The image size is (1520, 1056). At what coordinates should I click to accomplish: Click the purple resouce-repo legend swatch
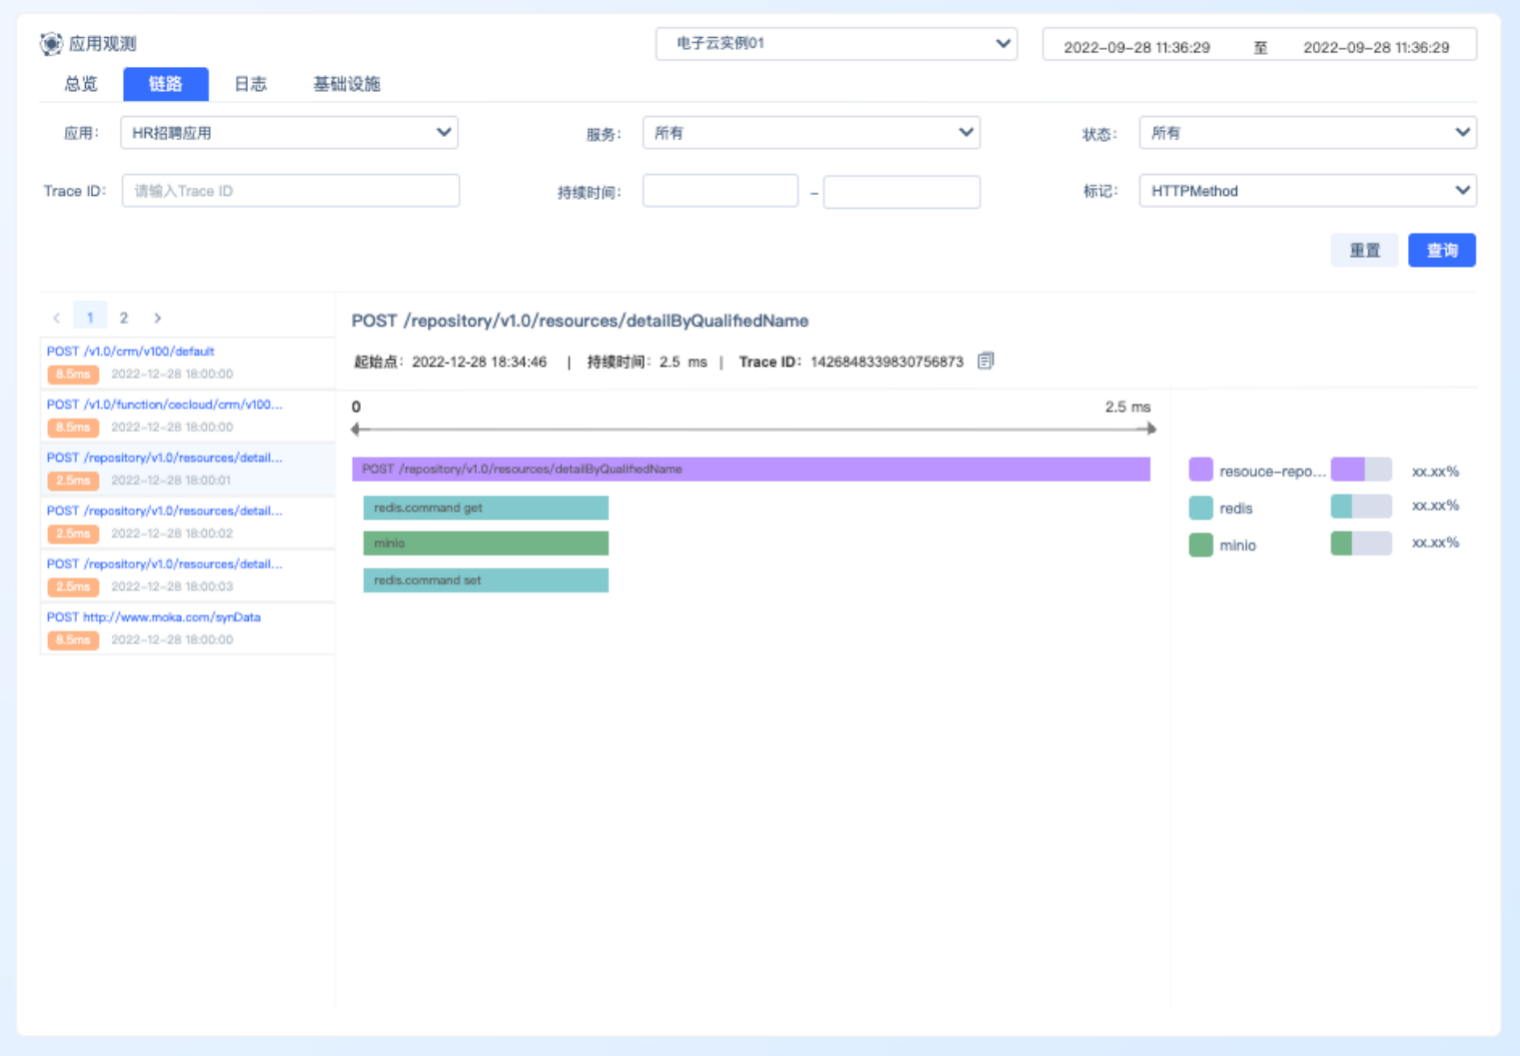(x=1201, y=470)
